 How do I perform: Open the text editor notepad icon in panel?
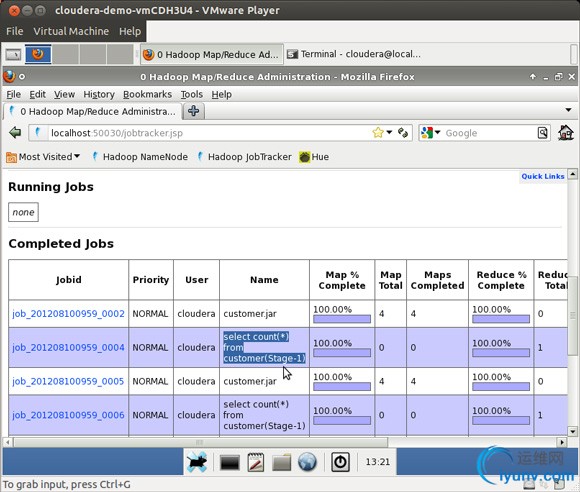click(x=256, y=462)
